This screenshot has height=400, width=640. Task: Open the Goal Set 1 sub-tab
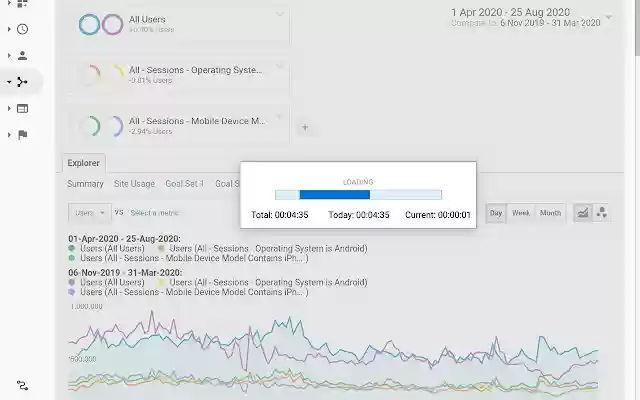(x=184, y=184)
